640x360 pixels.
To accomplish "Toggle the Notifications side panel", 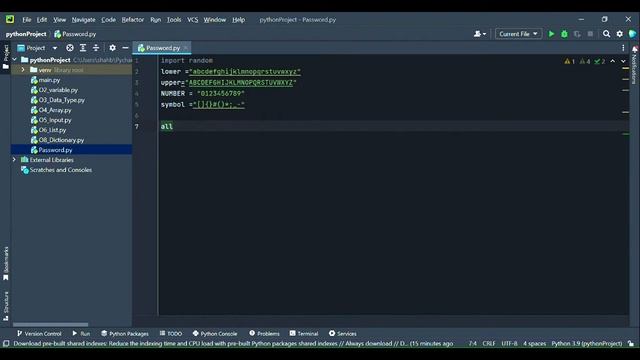I will 634,65.
